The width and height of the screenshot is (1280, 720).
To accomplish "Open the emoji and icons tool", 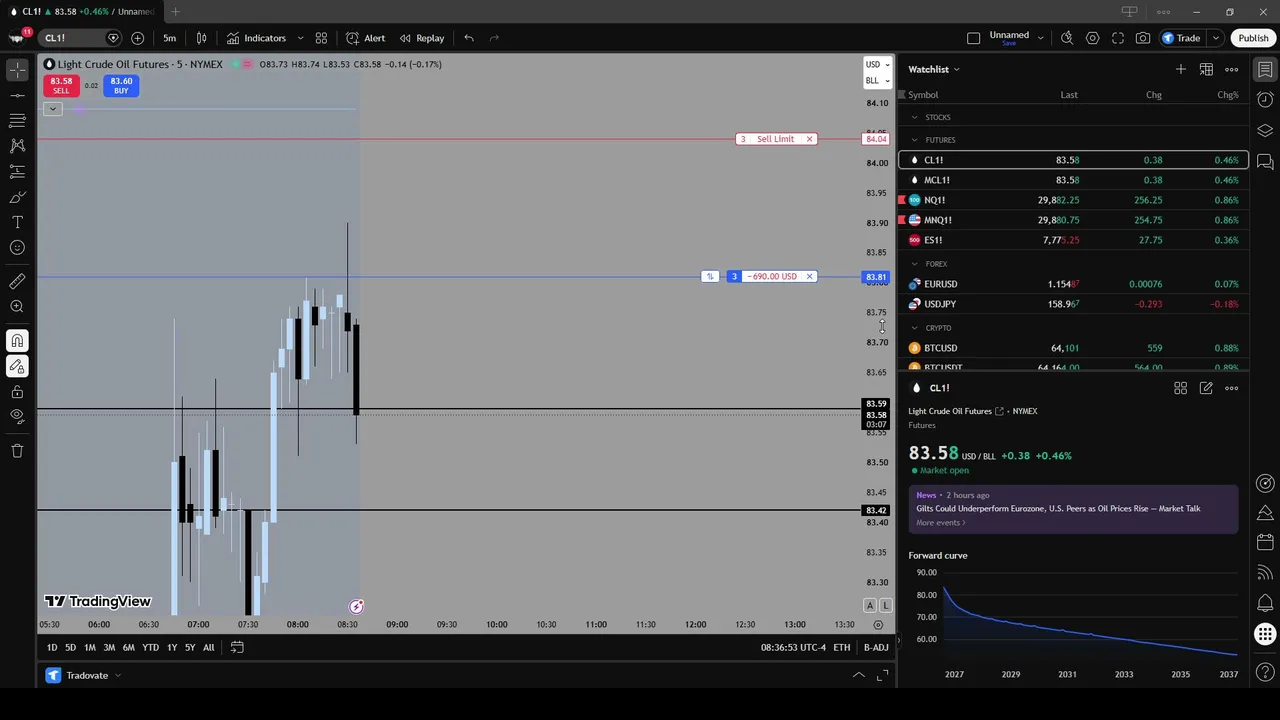I will [x=17, y=248].
